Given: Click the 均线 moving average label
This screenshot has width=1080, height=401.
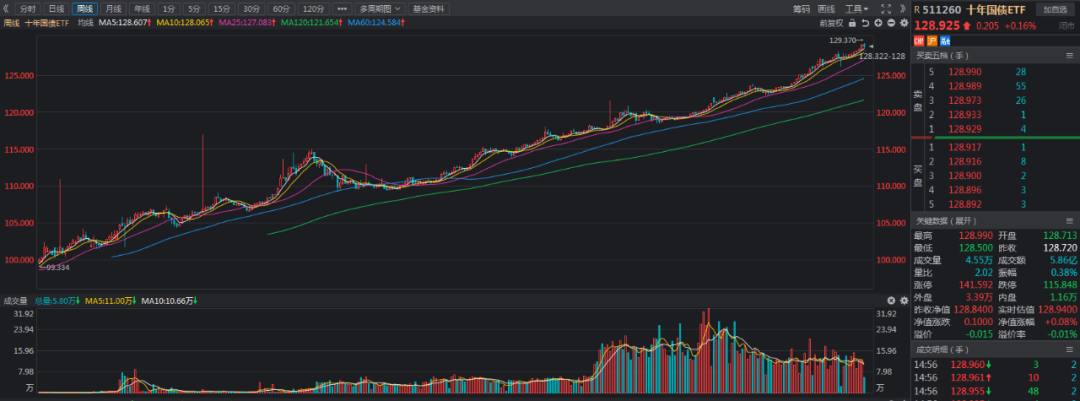Looking at the screenshot, I should point(85,23).
